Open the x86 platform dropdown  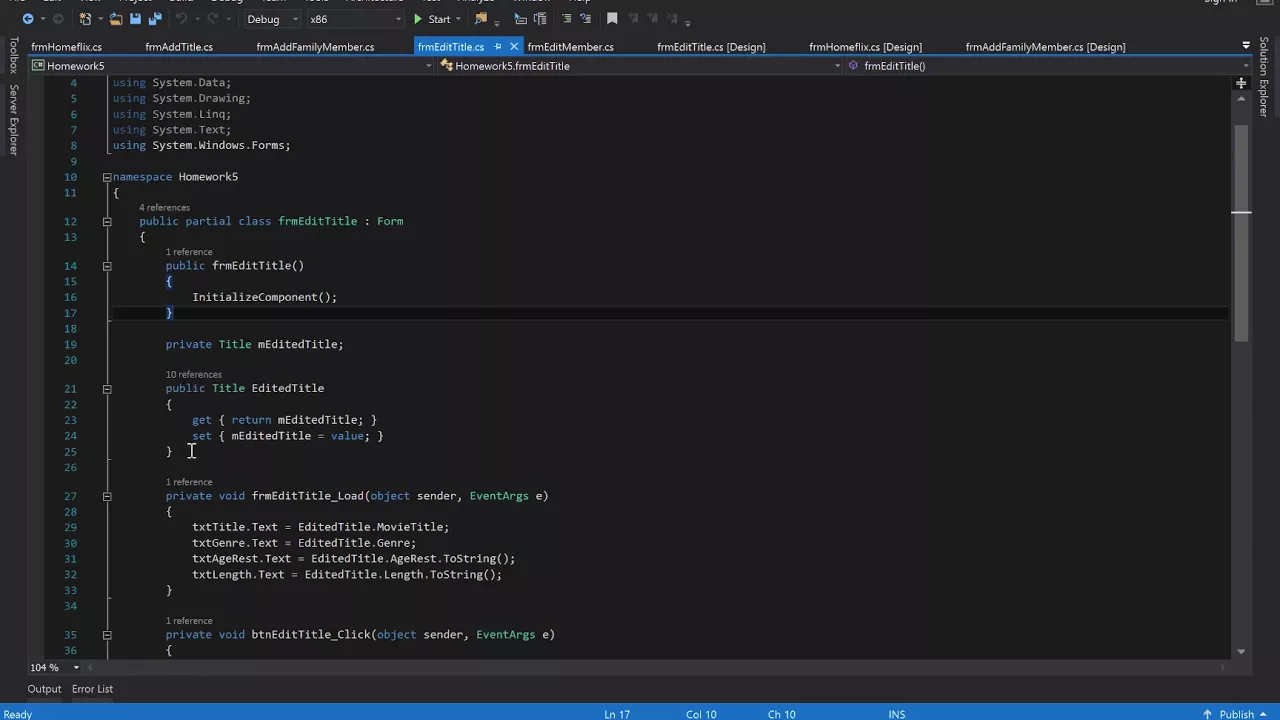point(355,19)
